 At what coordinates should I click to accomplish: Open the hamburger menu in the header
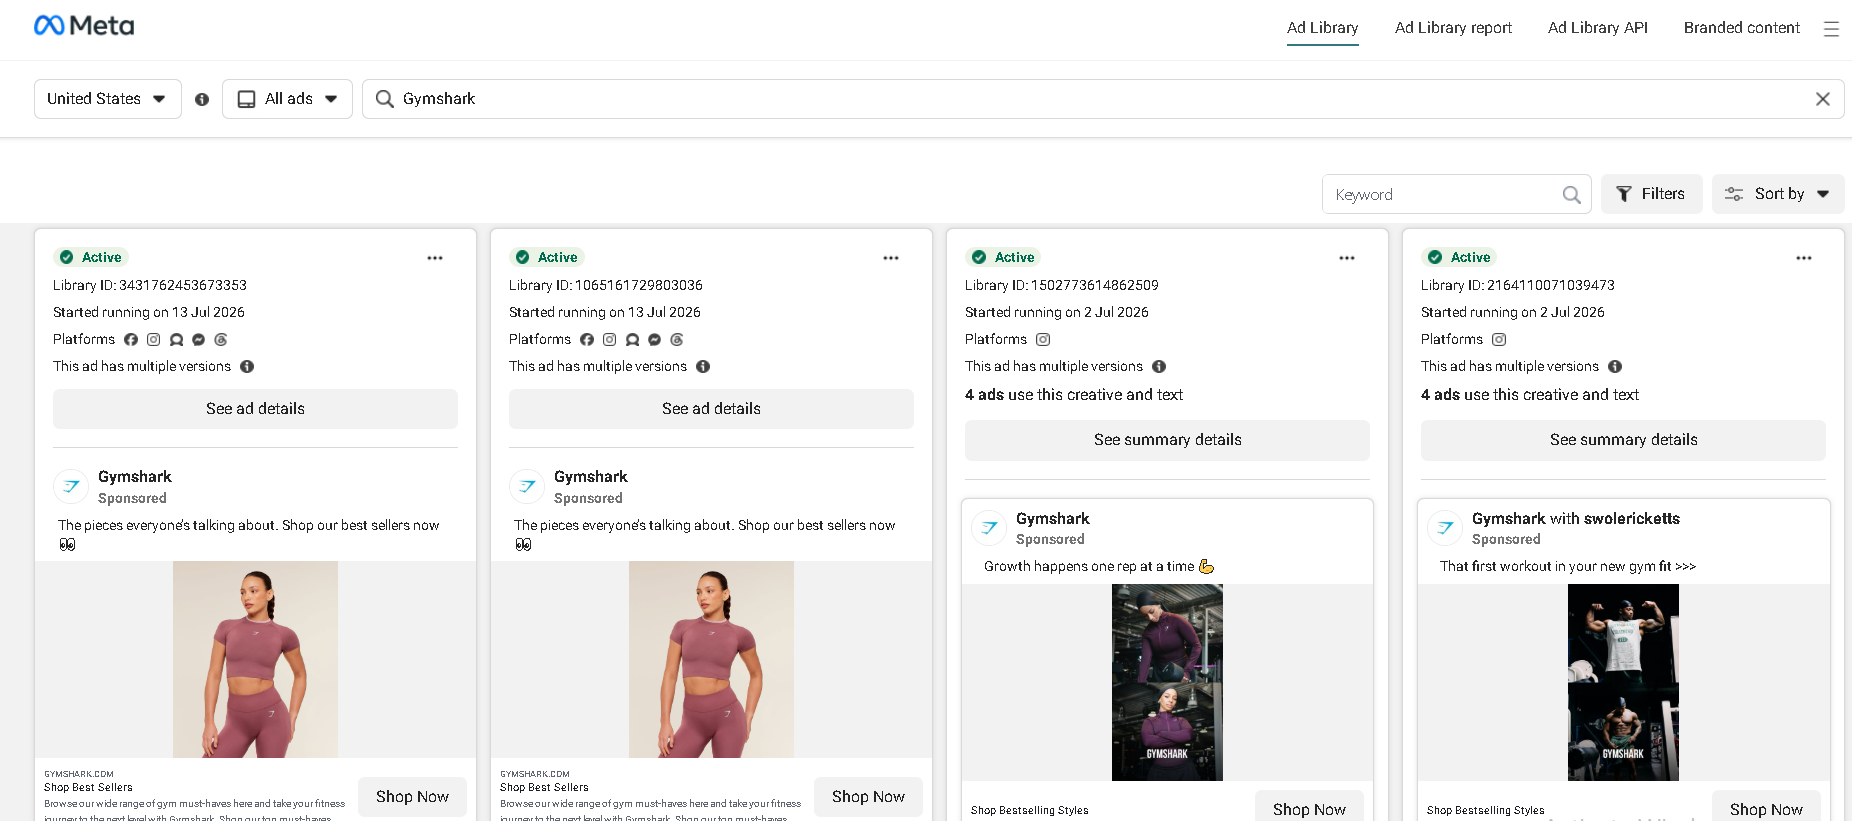click(1831, 29)
